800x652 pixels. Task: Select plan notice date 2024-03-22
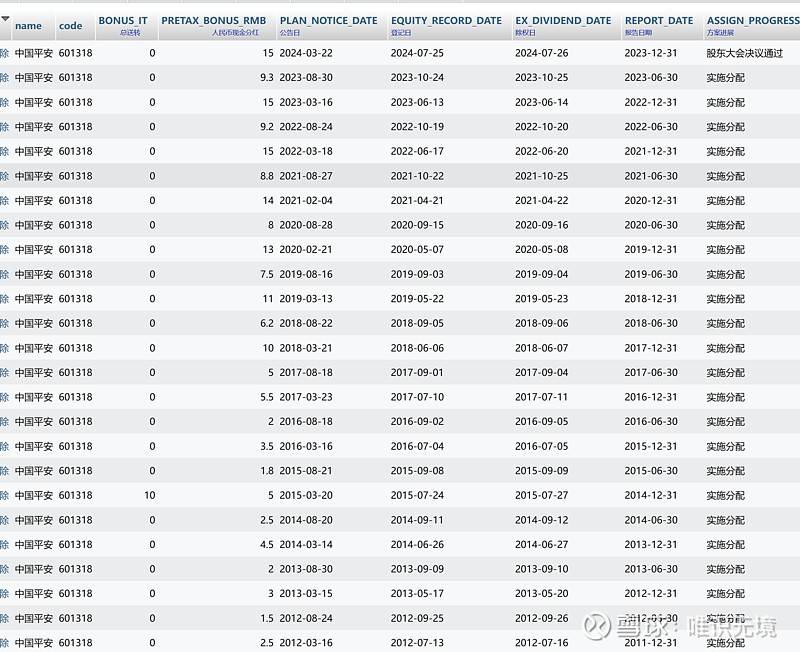306,53
